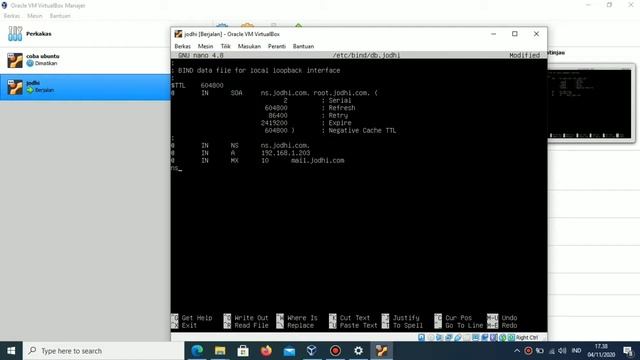Open Microsoft Store from taskbar
Viewport: 640px width, 360px height.
pos(243,351)
